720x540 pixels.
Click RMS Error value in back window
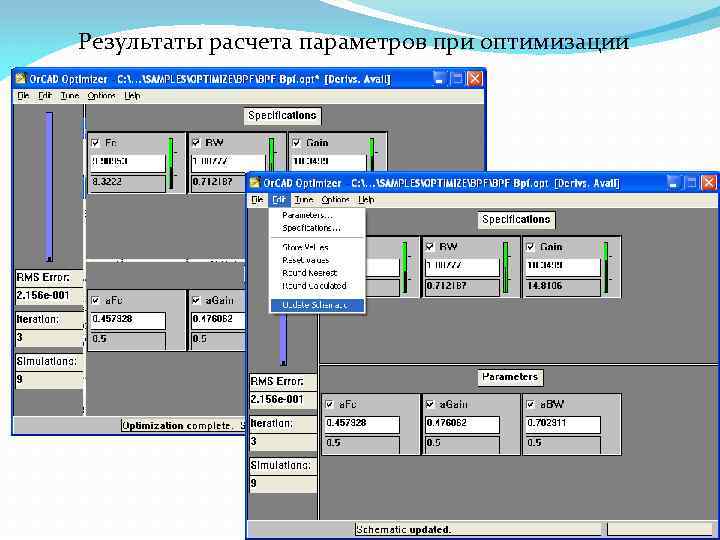49,296
